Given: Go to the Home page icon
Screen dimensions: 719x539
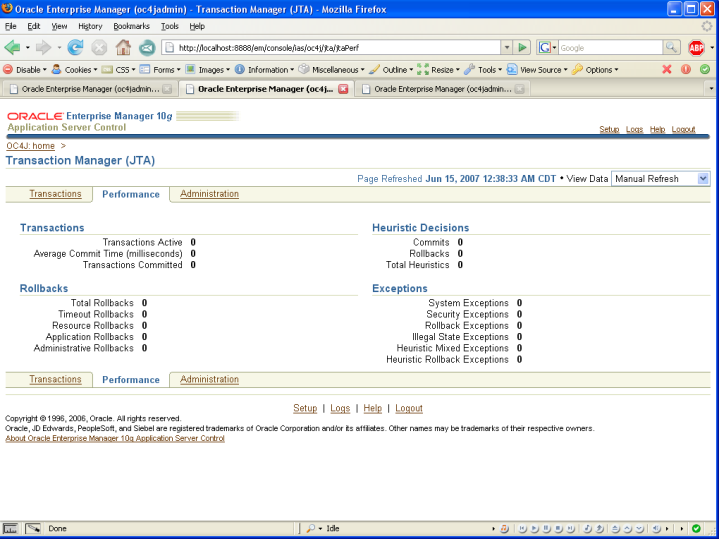Looking at the screenshot, I should [x=123, y=47].
